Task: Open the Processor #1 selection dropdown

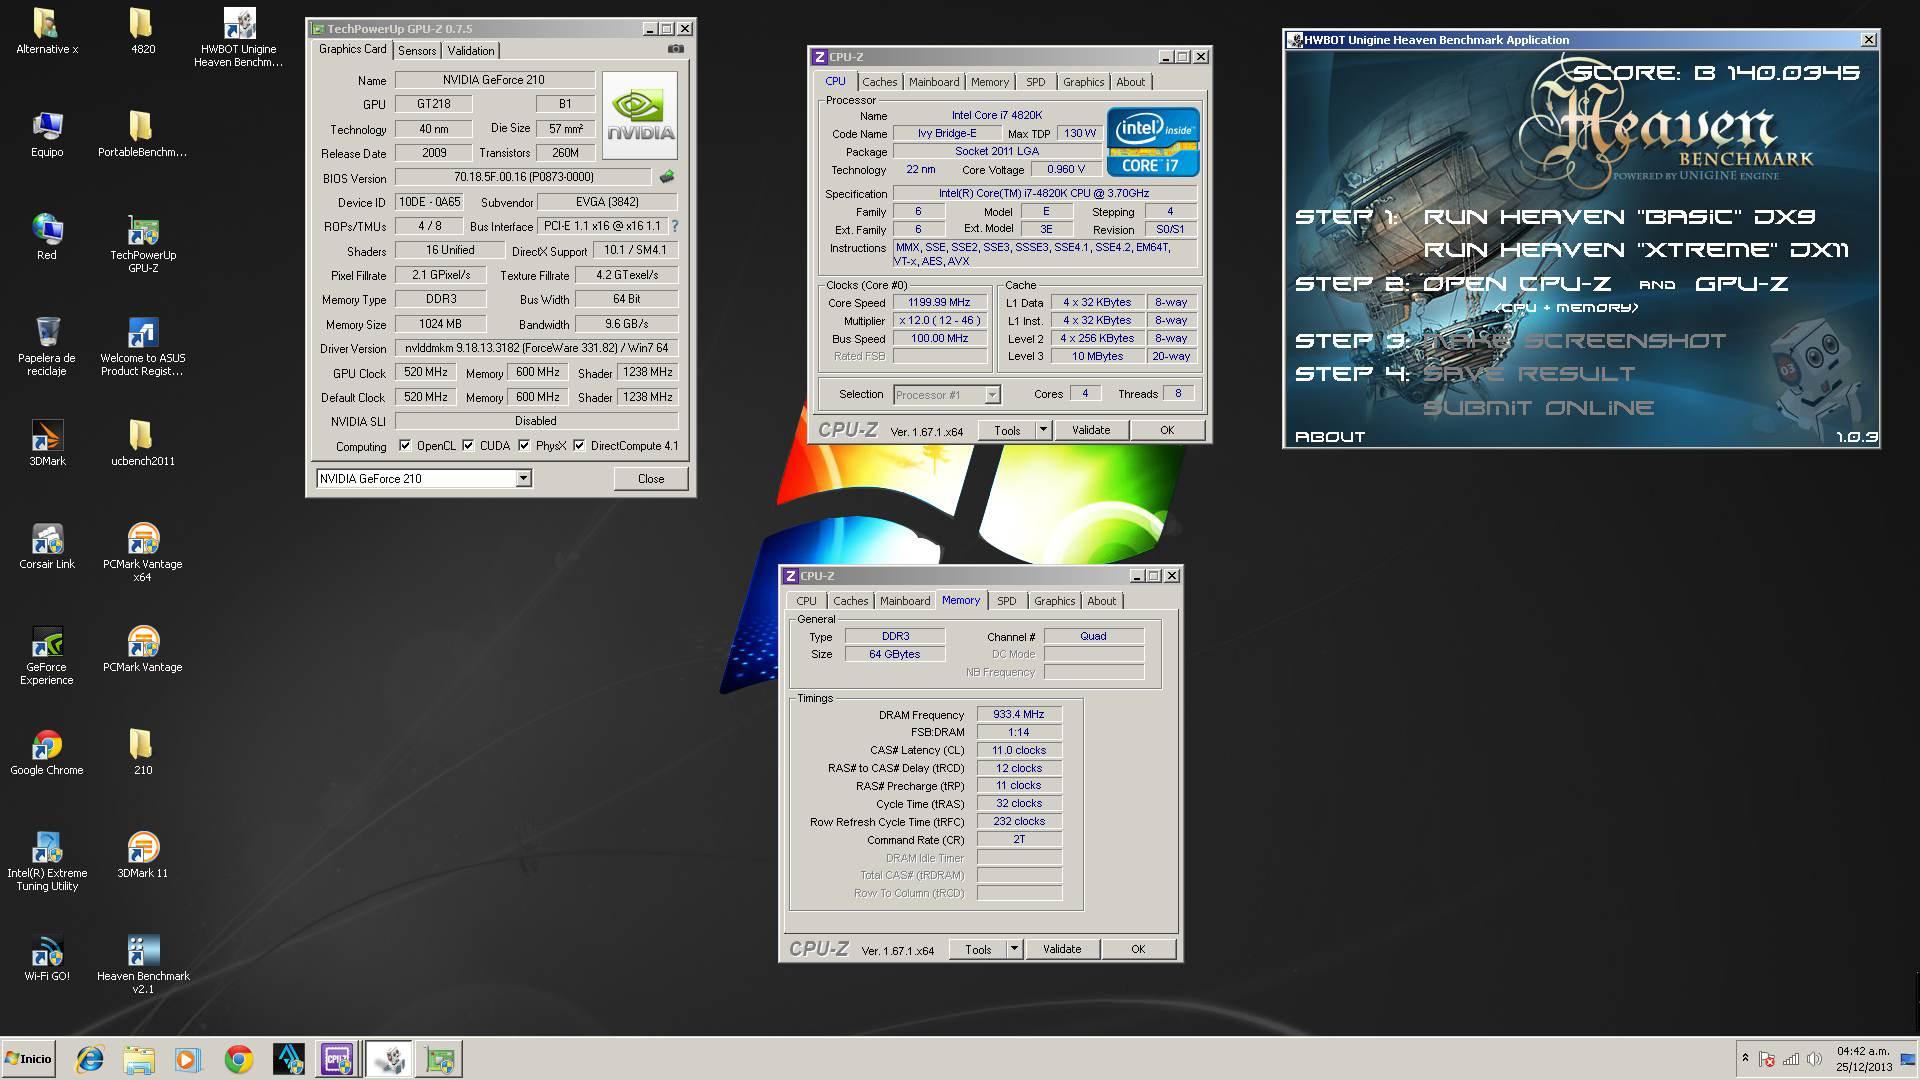Action: pos(992,395)
